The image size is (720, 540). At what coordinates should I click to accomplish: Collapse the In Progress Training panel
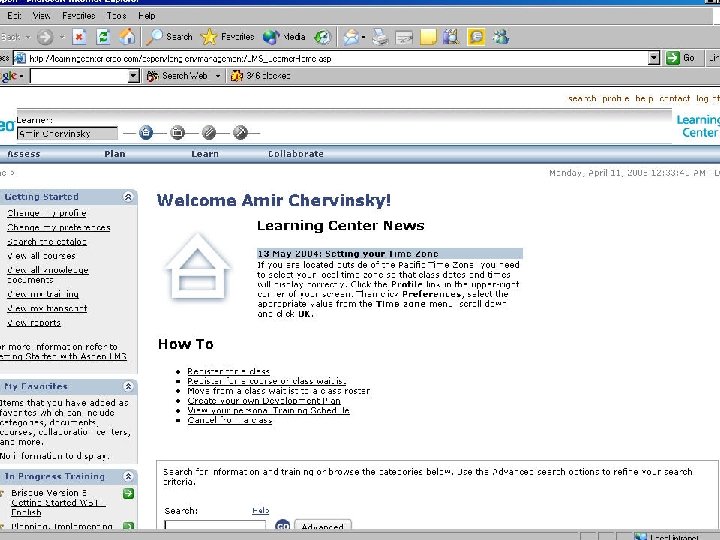point(128,476)
